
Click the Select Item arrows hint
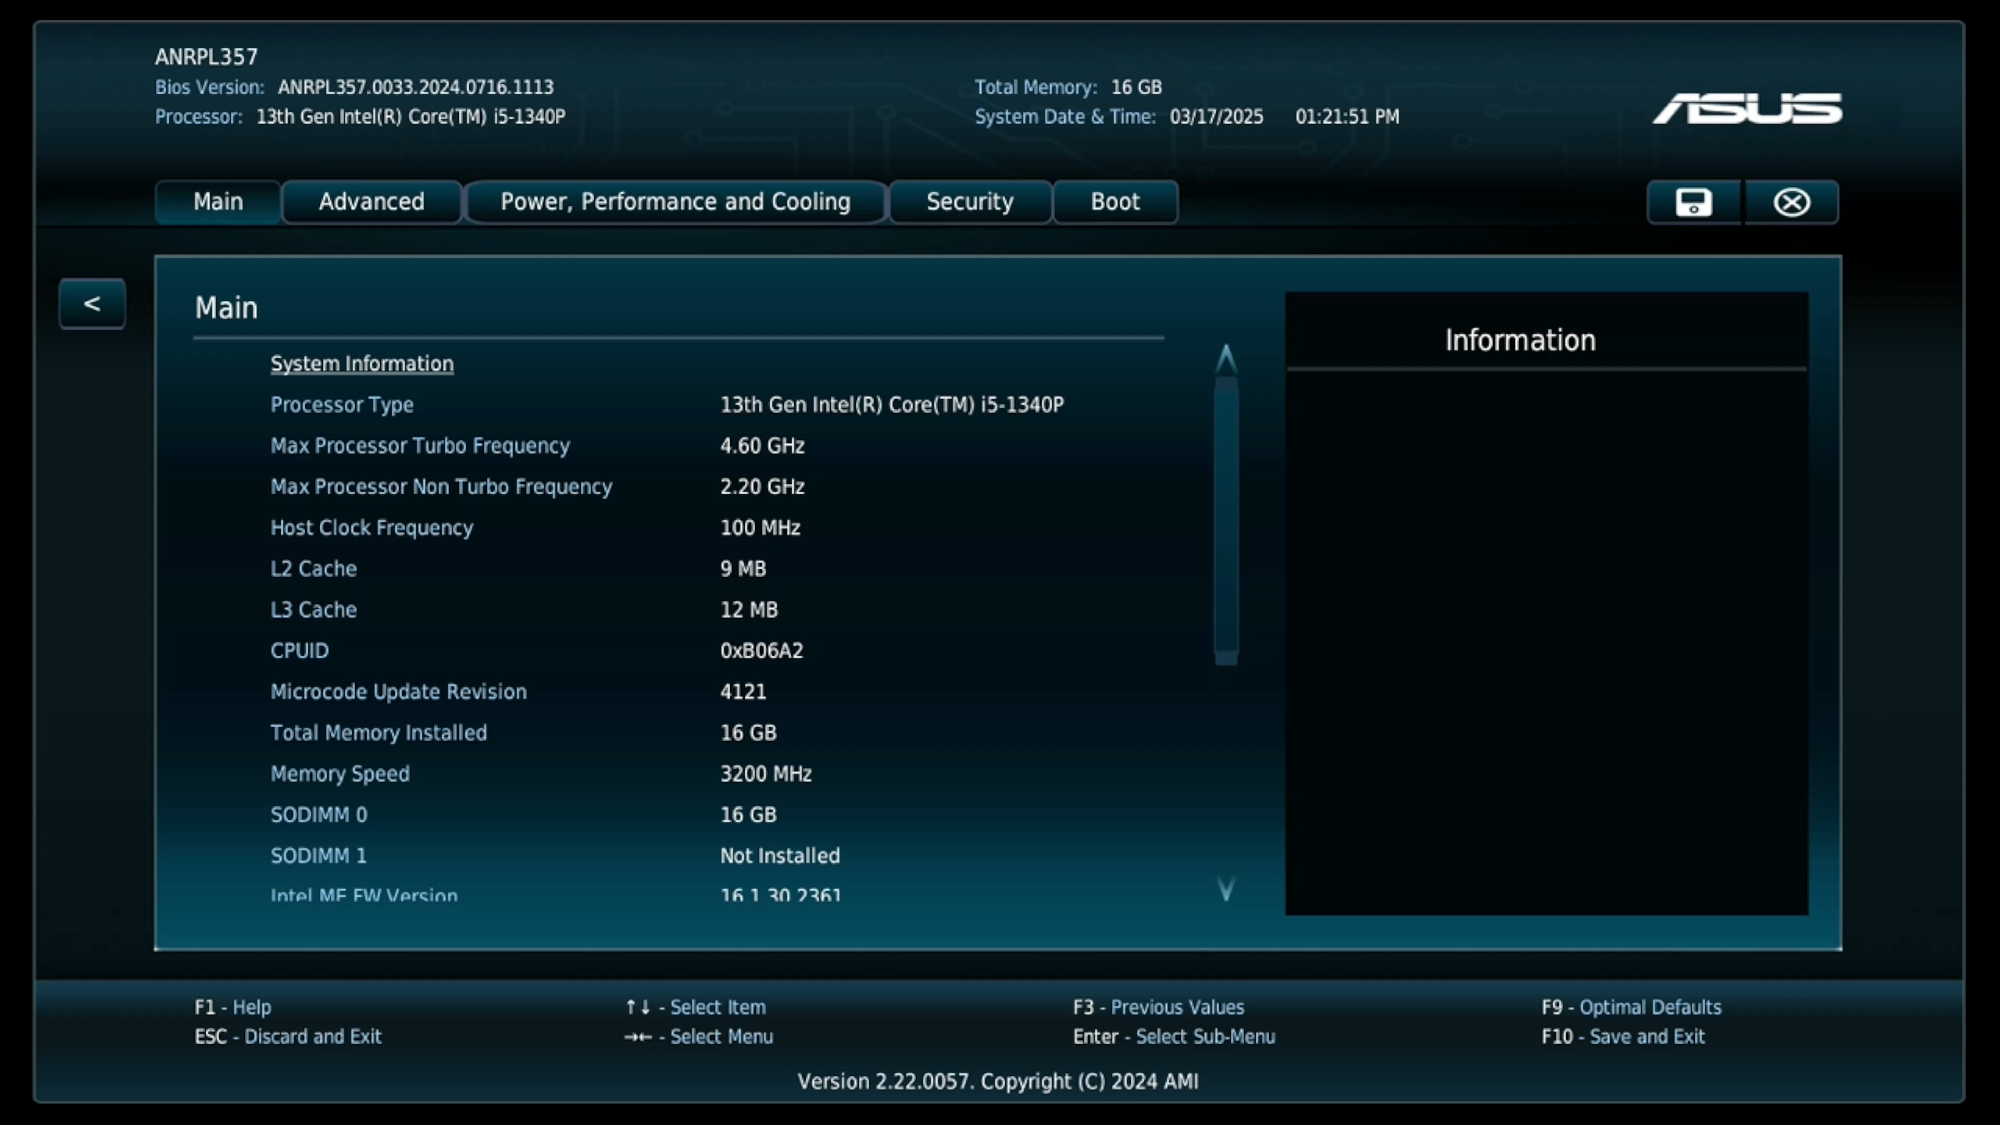pyautogui.click(x=695, y=1008)
